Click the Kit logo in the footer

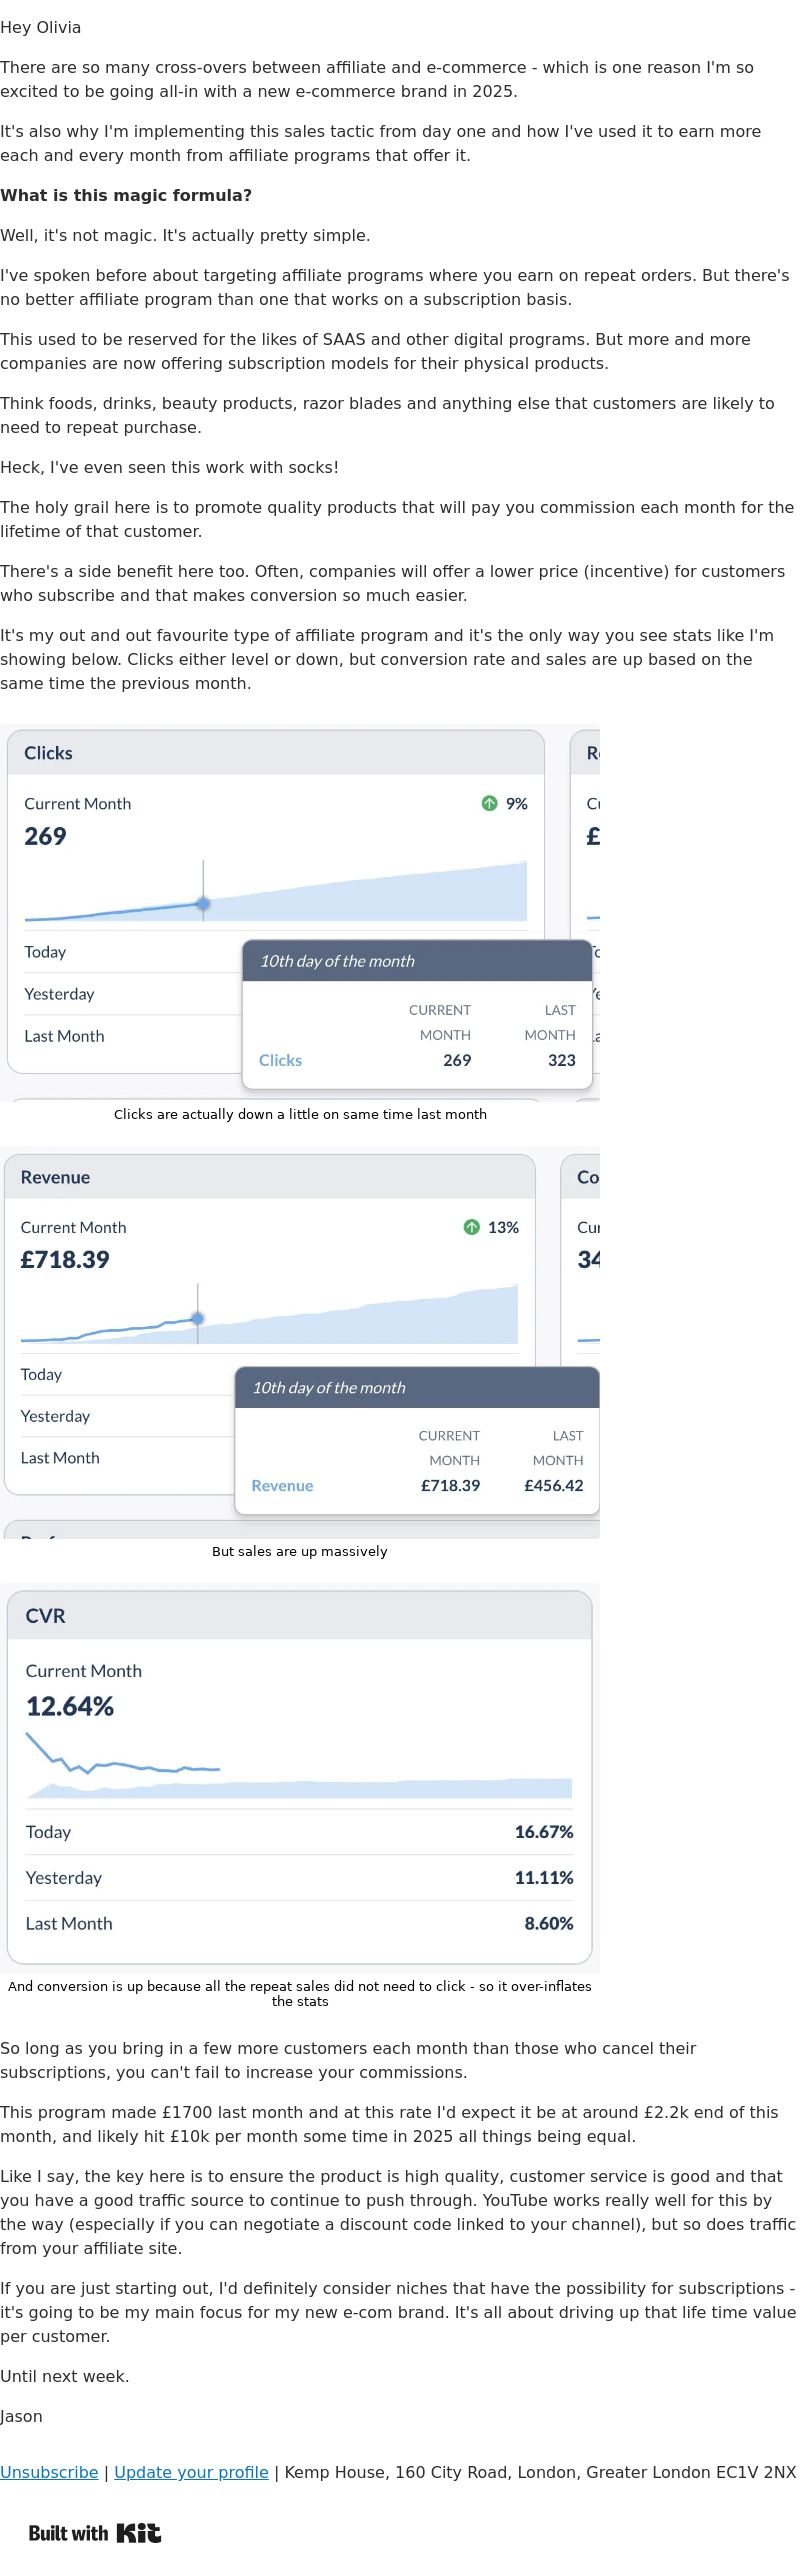tap(139, 2532)
